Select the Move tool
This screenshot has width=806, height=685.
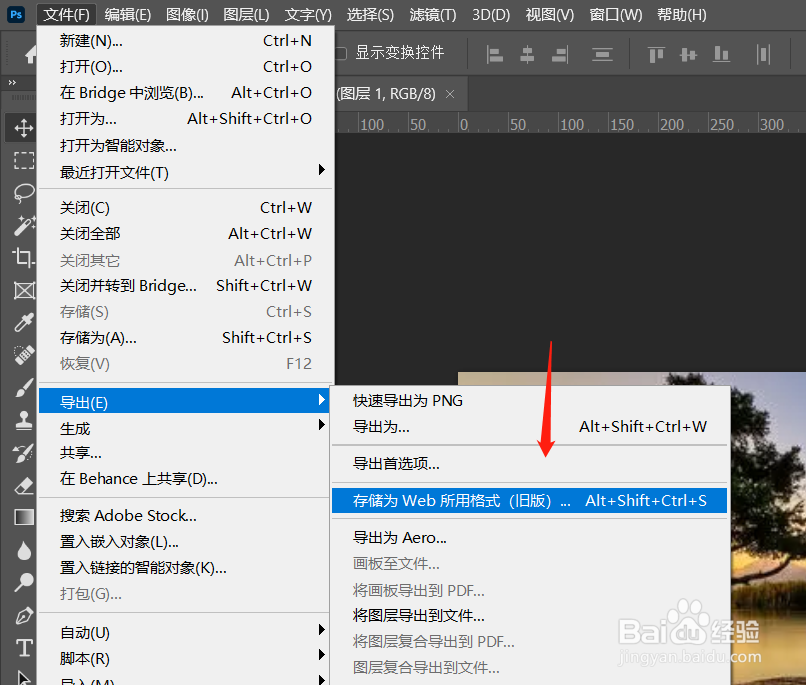click(x=23, y=128)
